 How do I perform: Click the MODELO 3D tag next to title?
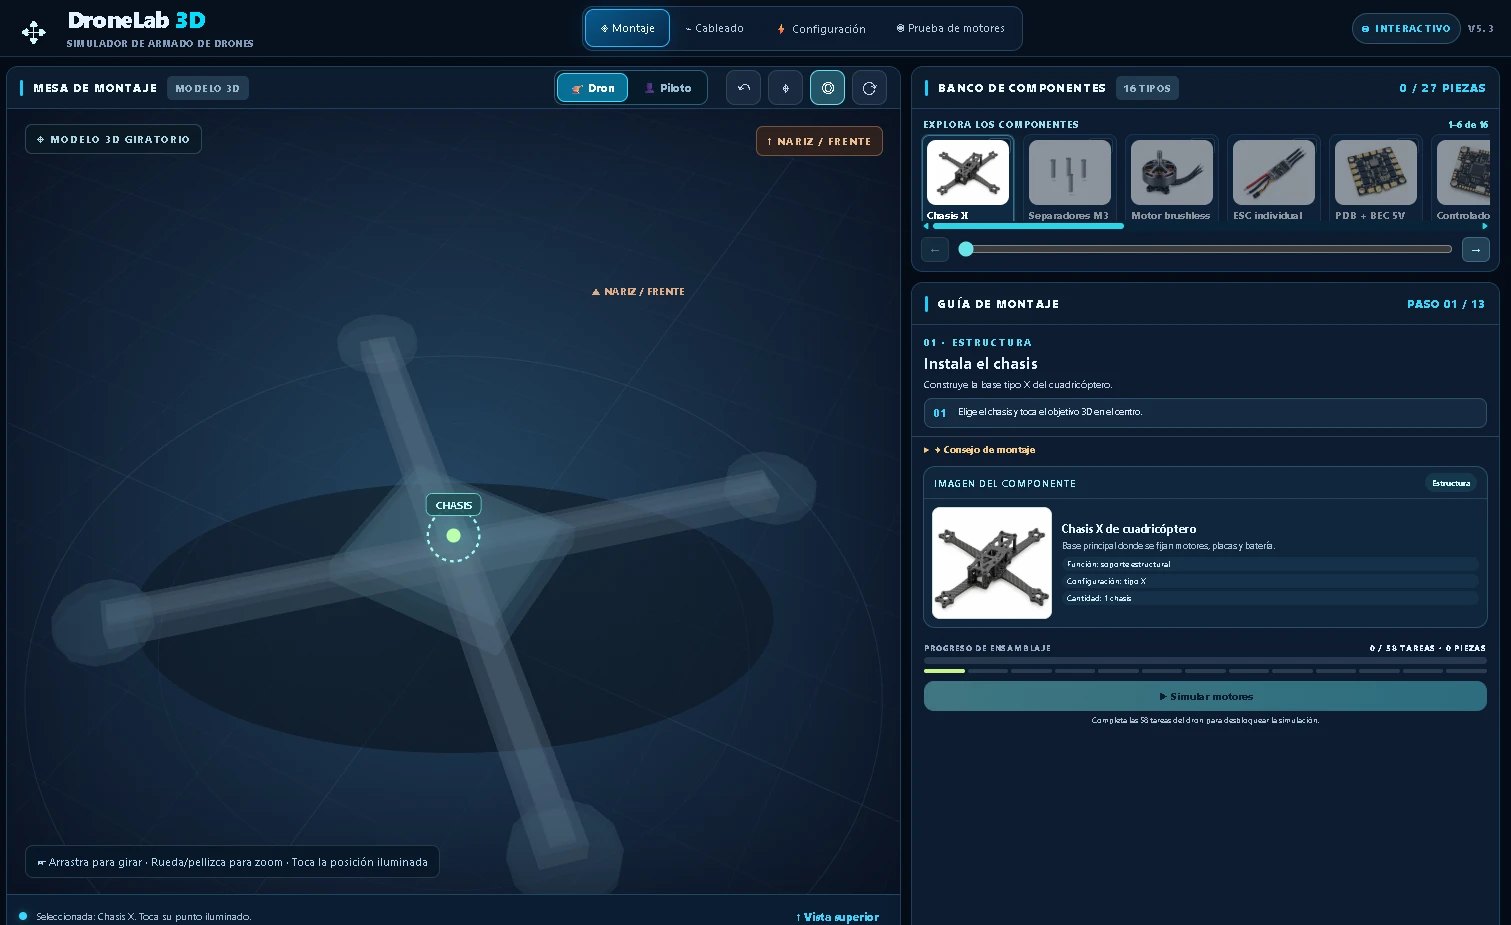coord(207,88)
